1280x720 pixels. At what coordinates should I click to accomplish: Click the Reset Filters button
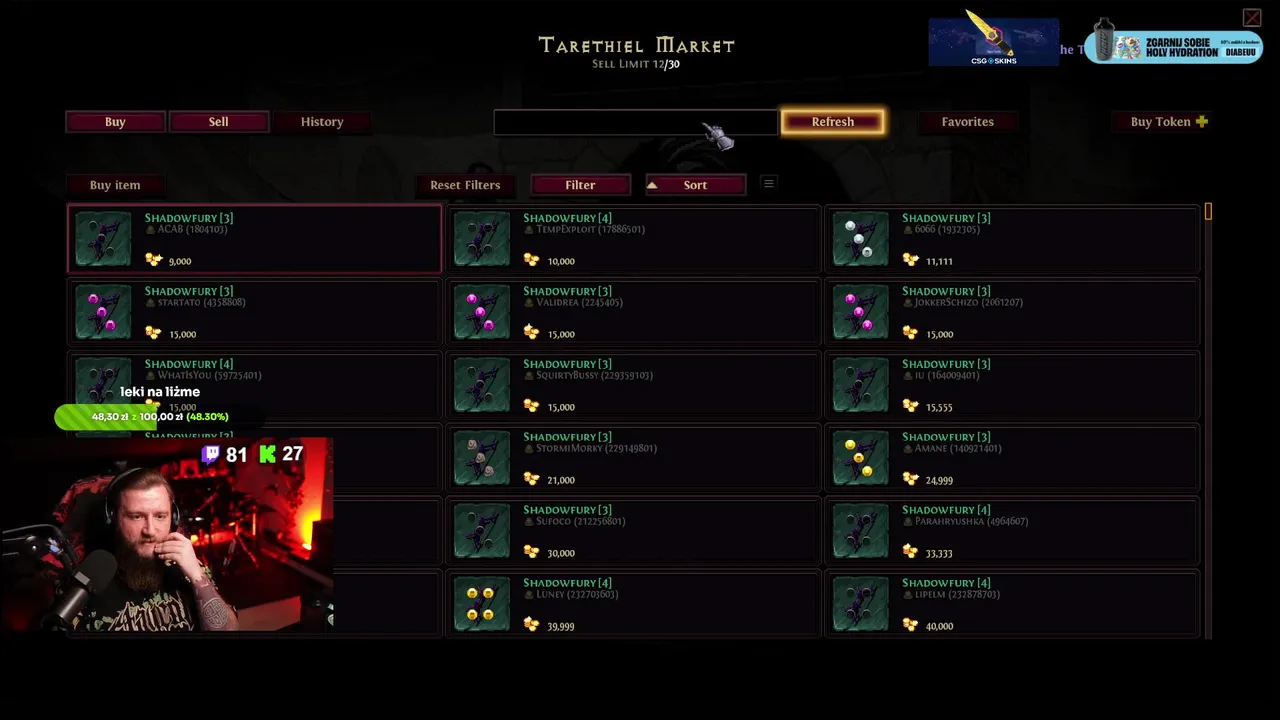(465, 185)
